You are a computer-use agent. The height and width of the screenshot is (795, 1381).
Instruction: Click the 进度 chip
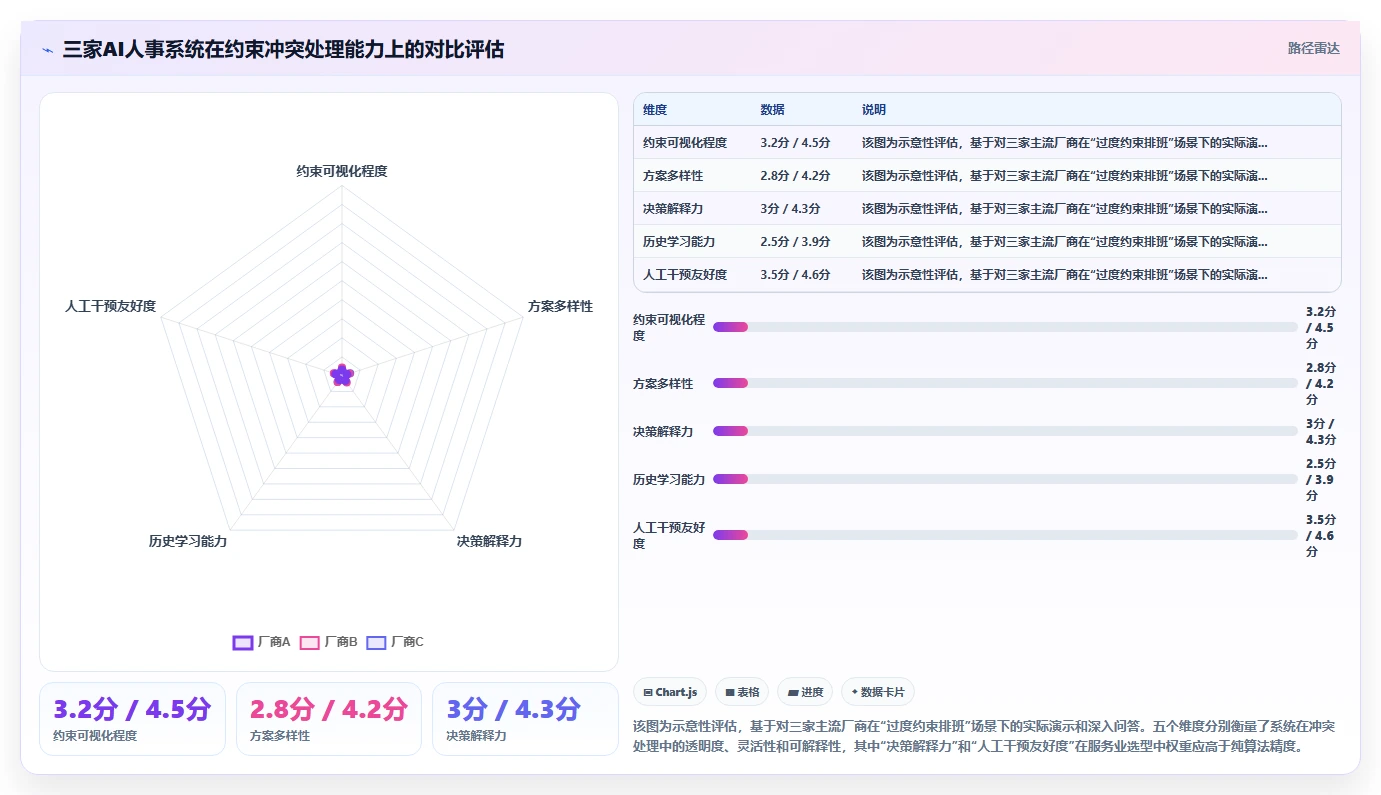coord(805,692)
